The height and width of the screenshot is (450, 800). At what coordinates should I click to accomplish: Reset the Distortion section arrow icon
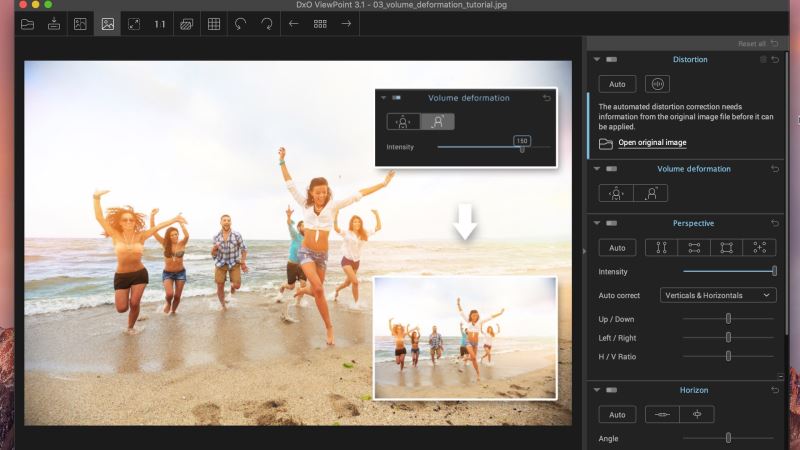coord(775,60)
